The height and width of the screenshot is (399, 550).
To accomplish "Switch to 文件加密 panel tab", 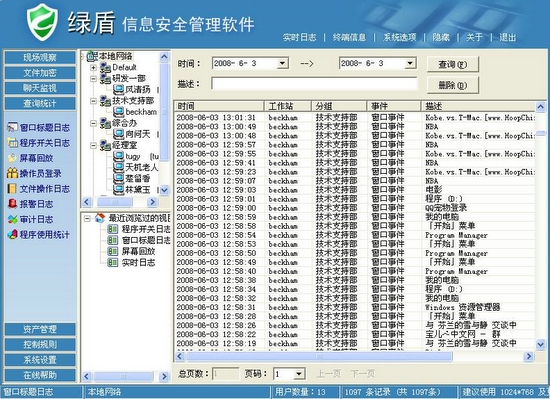I will pos(40,73).
